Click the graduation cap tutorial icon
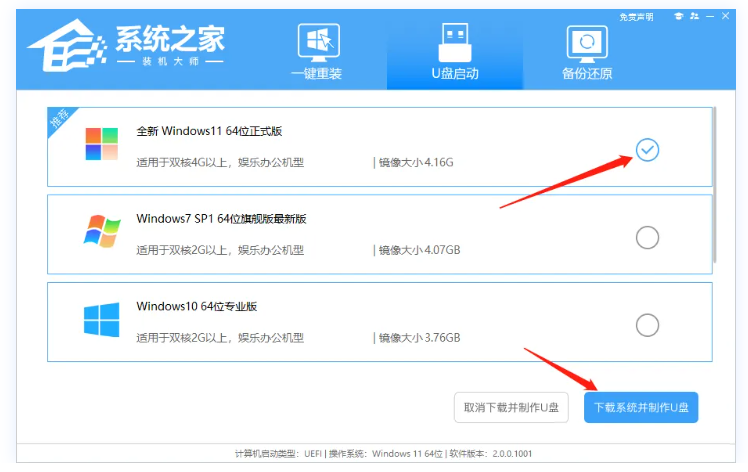 [x=678, y=16]
